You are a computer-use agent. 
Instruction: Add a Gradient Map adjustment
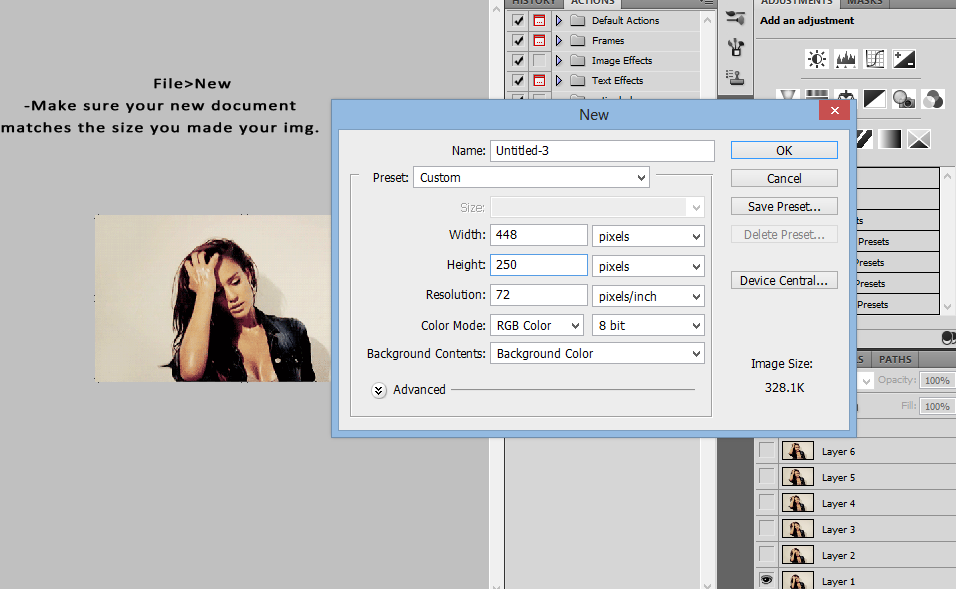890,139
